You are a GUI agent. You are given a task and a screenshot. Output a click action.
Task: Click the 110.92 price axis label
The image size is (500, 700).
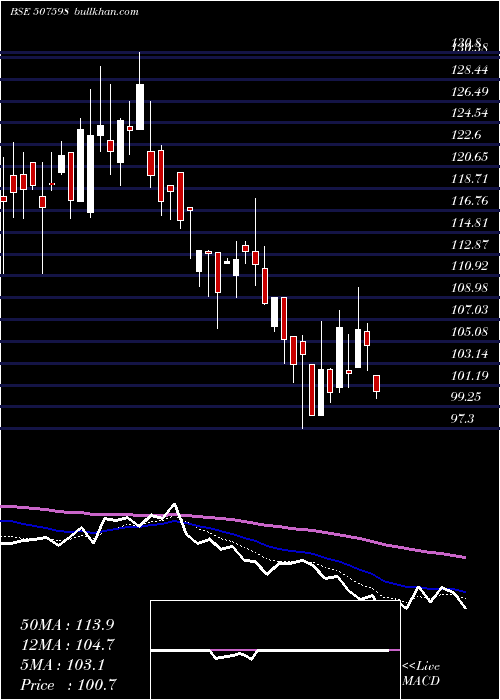click(470, 266)
